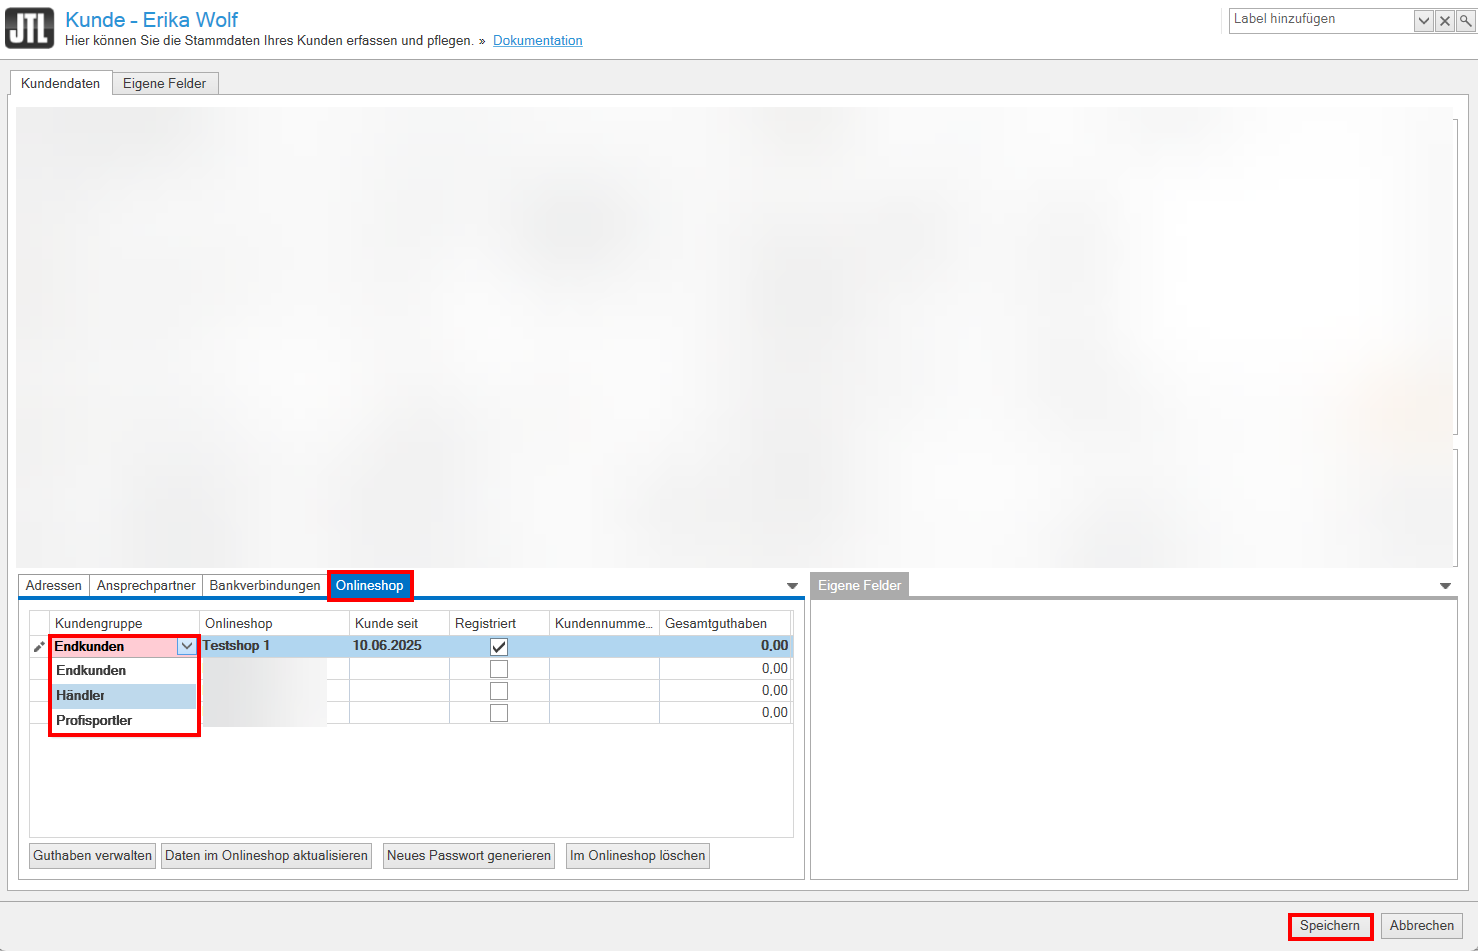Toggle the Kundengruppe dropdown arrow next to Endkunden
Image resolution: width=1478 pixels, height=951 pixels.
[186, 646]
